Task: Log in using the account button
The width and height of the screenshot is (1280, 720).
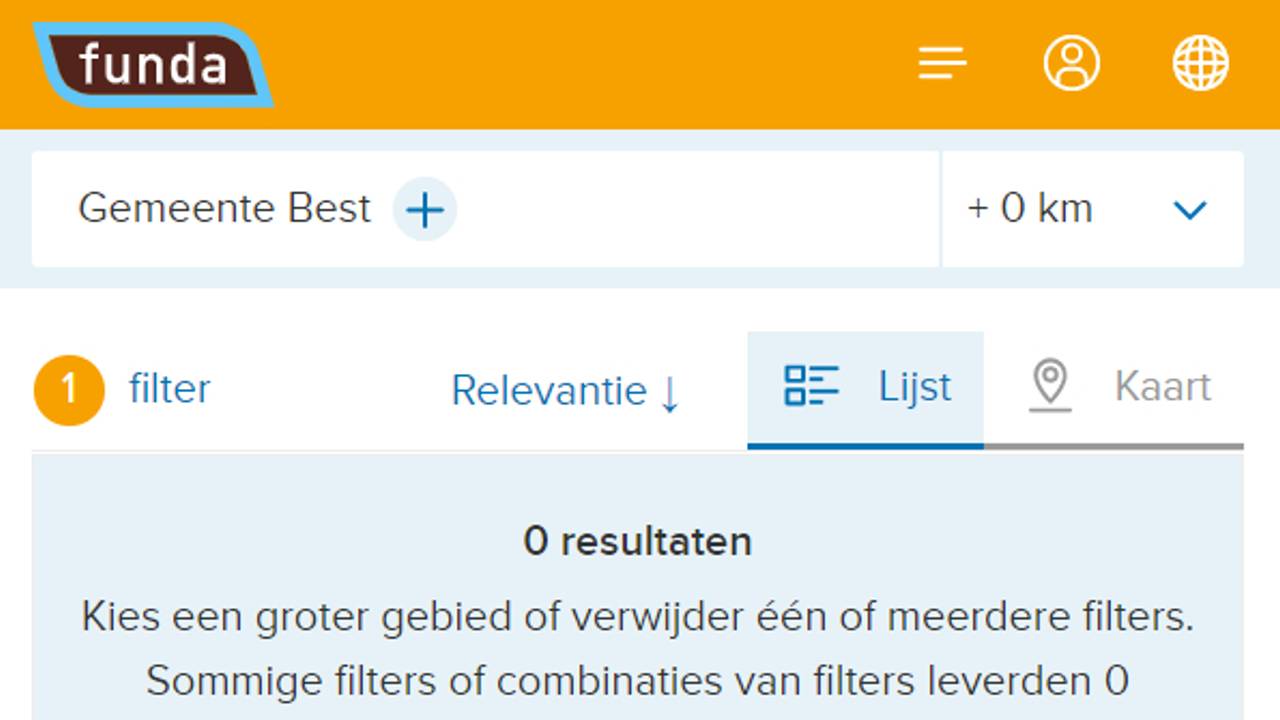Action: click(x=1072, y=63)
